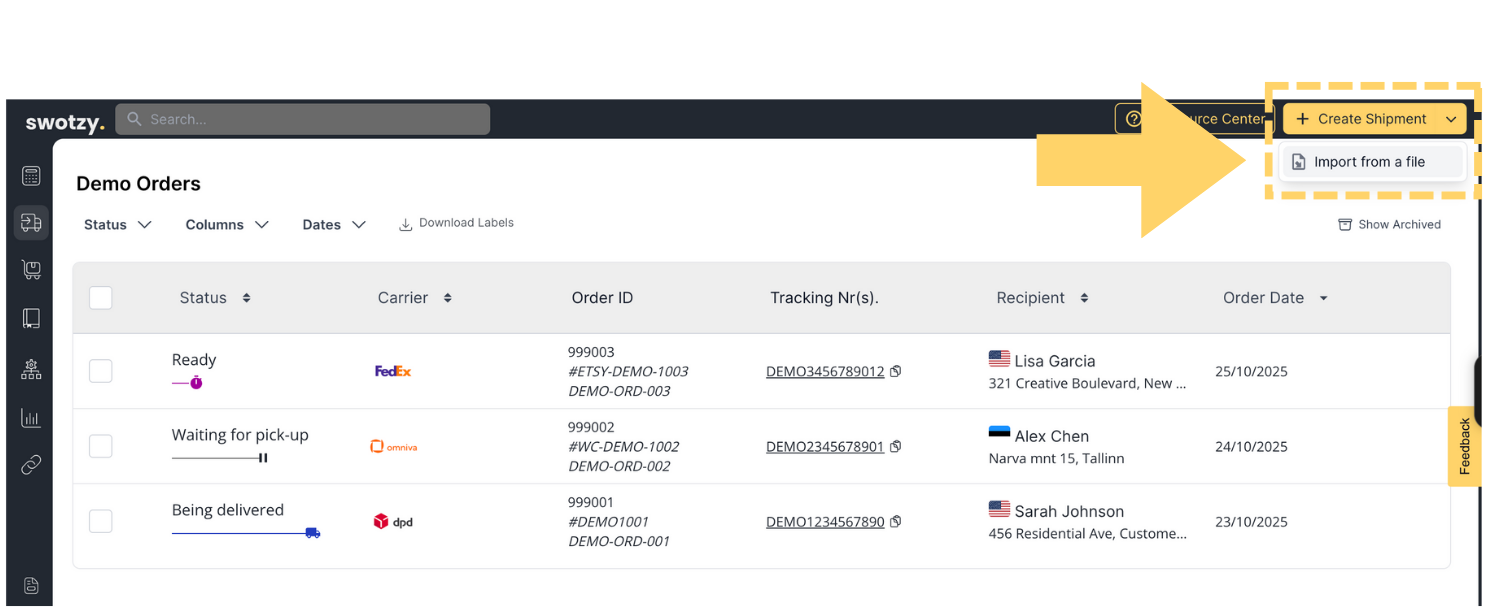Select the Sarah Johnson order checkbox
Viewport: 1485px width, 614px height.
[x=101, y=521]
